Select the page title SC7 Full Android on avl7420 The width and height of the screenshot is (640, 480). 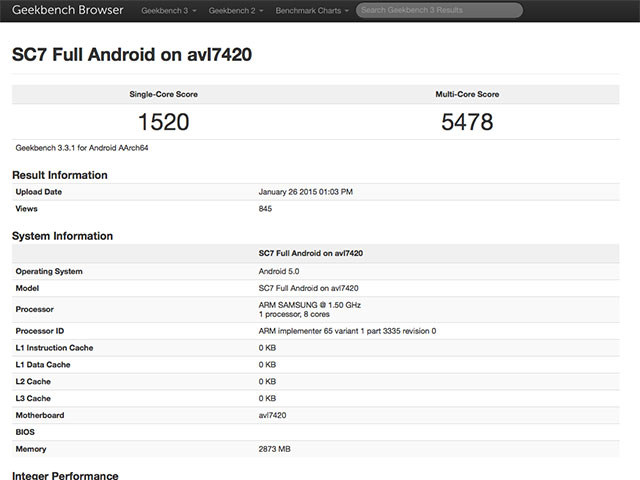132,54
